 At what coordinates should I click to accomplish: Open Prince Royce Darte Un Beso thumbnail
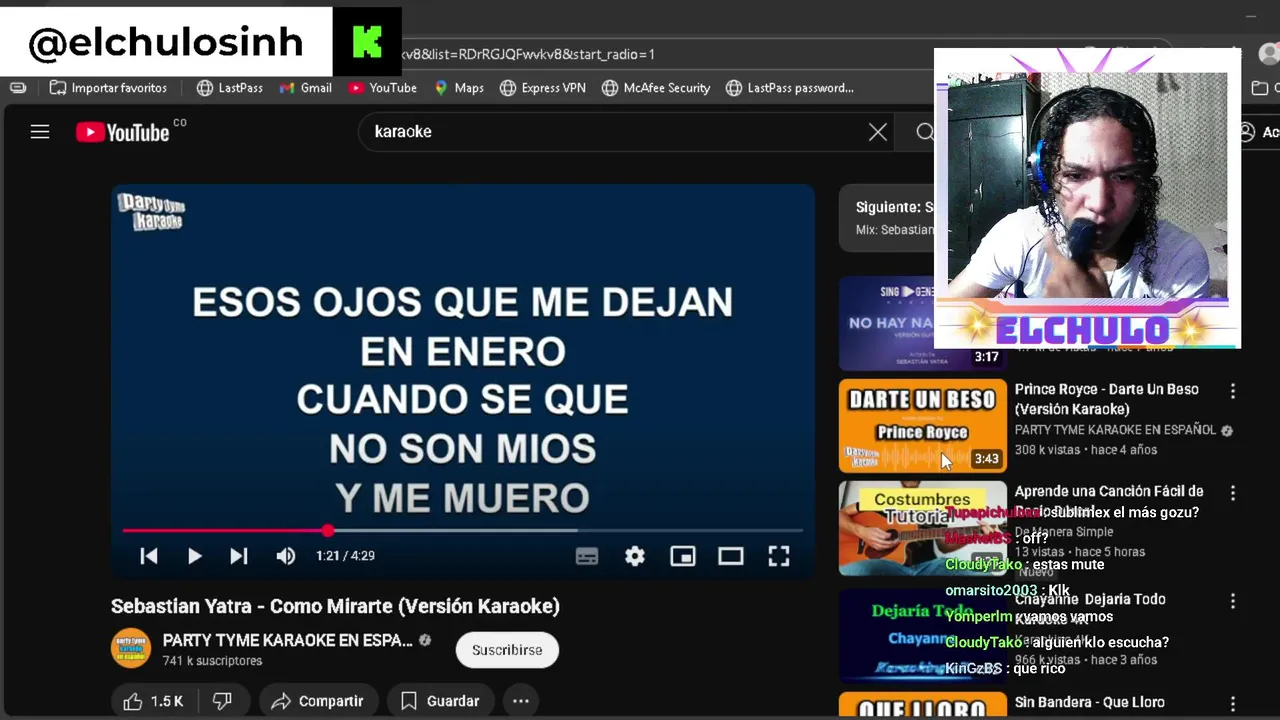point(922,425)
